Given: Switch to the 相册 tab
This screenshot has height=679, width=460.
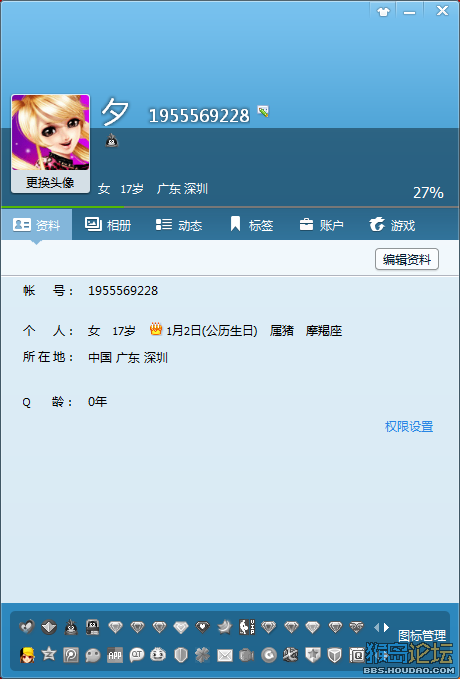Looking at the screenshot, I should [108, 225].
